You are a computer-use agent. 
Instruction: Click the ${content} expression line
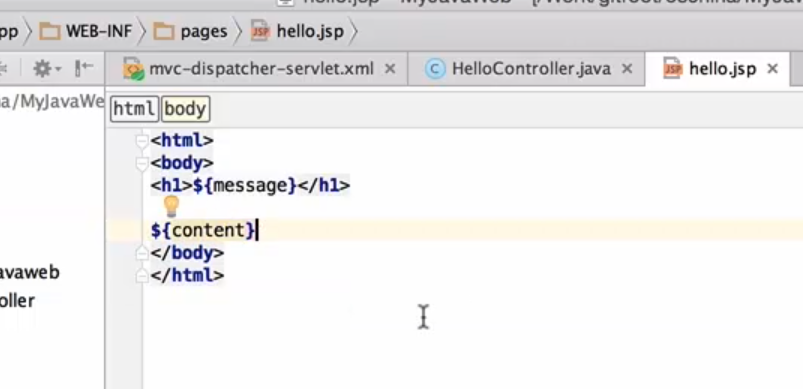[x=203, y=230]
